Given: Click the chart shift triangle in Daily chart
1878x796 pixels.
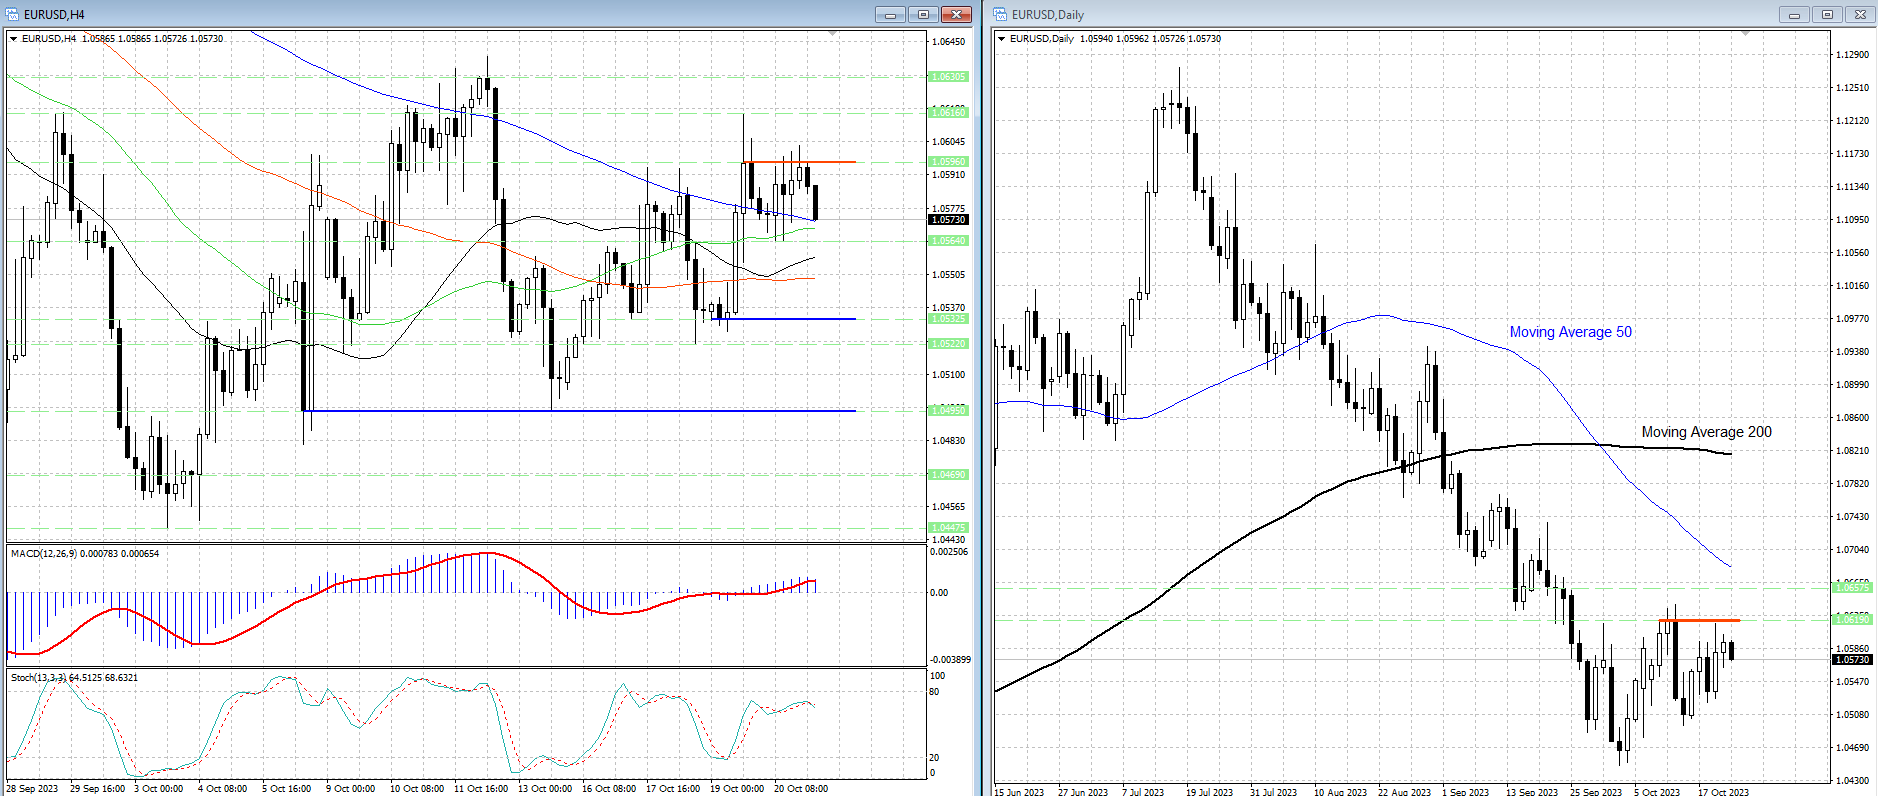Looking at the screenshot, I should point(1745,34).
